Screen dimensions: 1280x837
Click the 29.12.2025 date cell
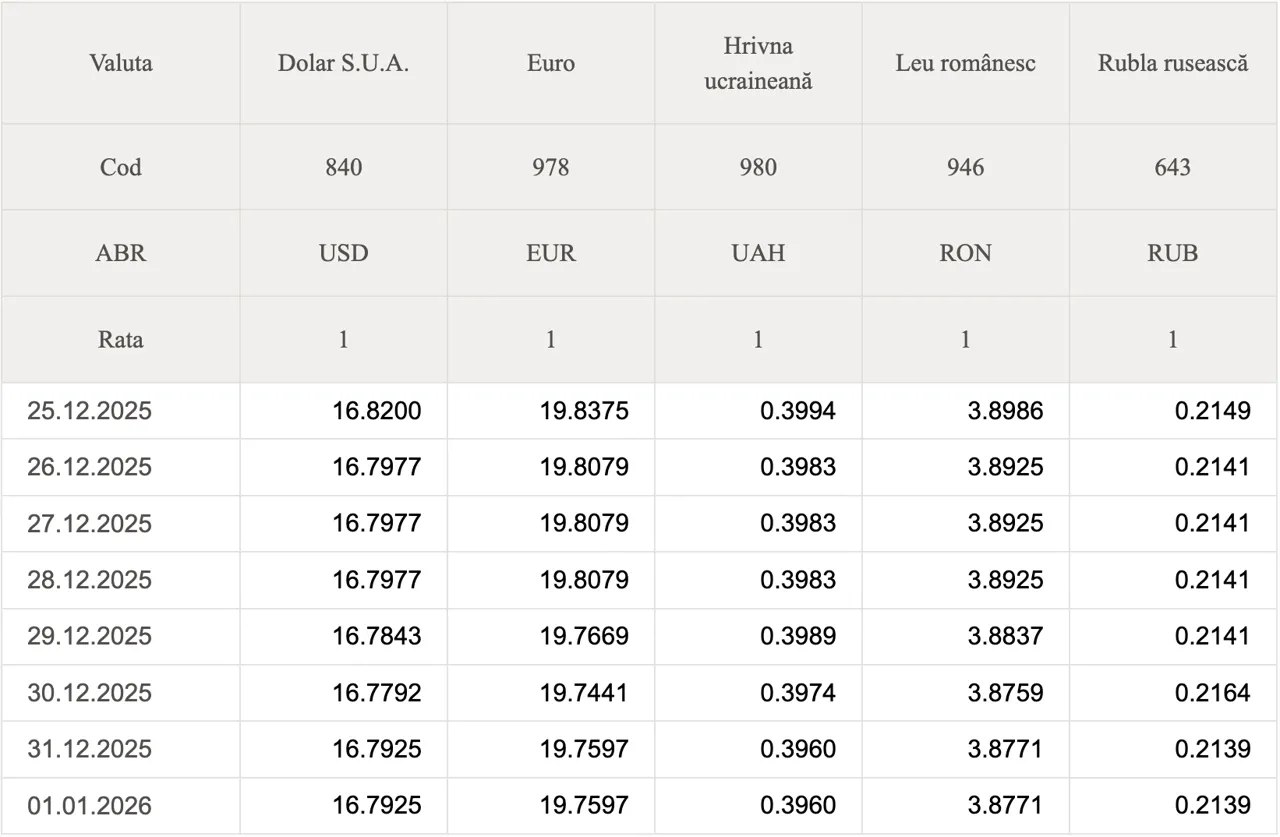[90, 637]
